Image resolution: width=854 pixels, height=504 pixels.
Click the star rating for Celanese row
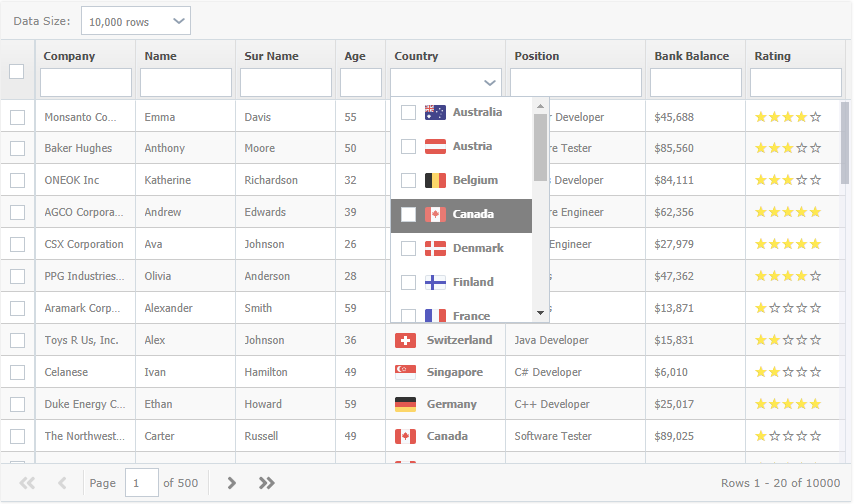[788, 372]
